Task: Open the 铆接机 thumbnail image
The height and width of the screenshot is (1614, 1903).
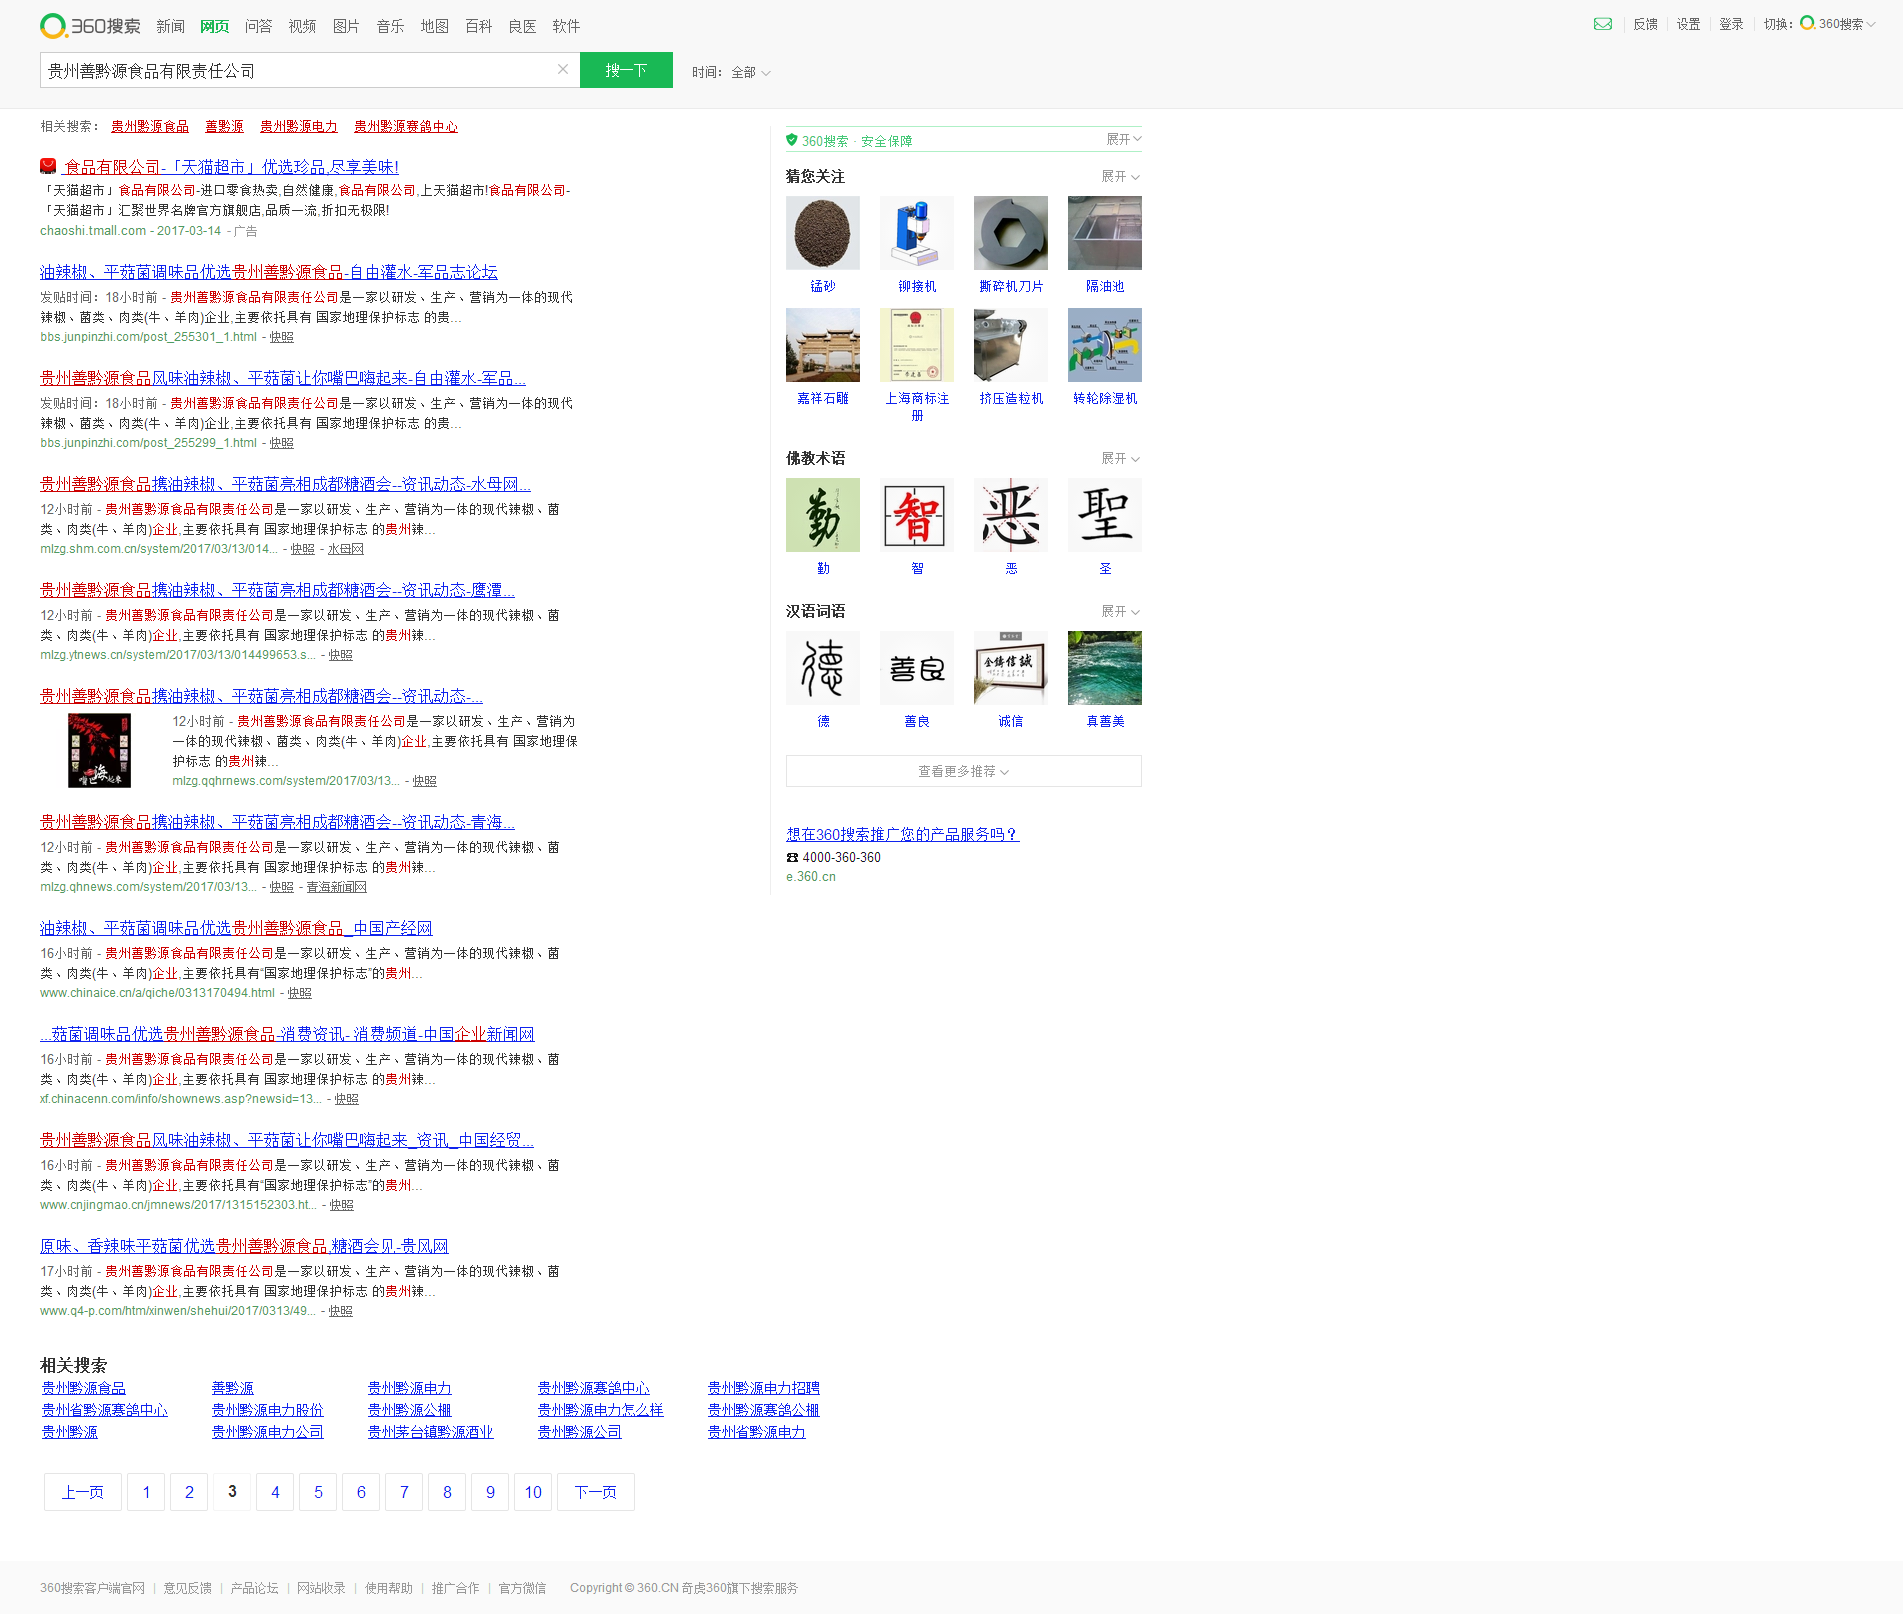Action: [x=917, y=233]
